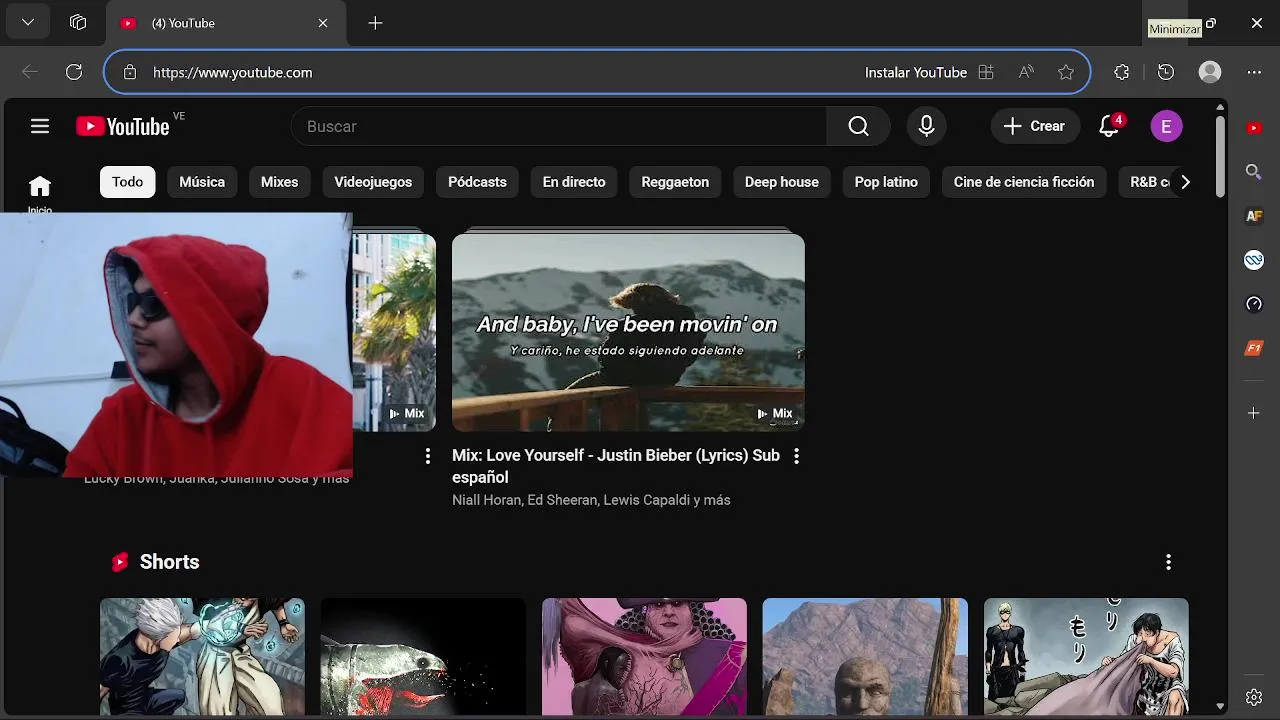
Task: Choose the Deep house chip
Action: point(782,182)
